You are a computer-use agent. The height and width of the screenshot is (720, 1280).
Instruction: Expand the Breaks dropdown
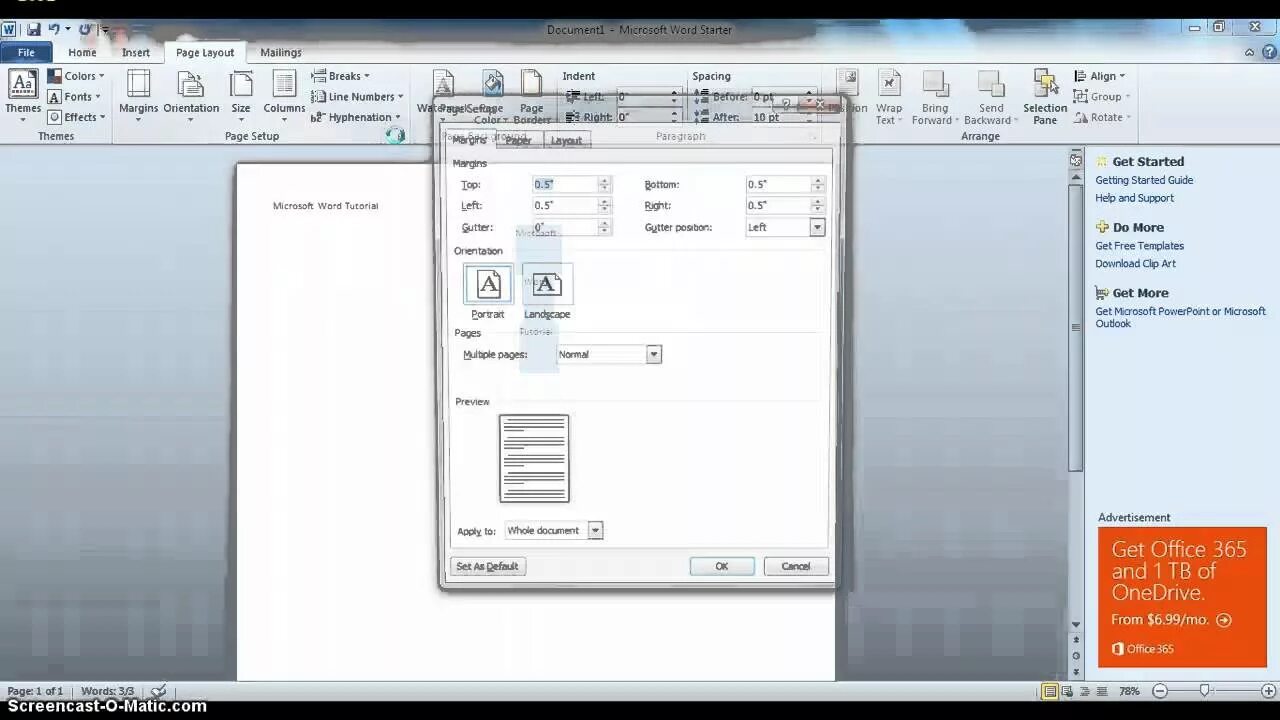[x=341, y=76]
